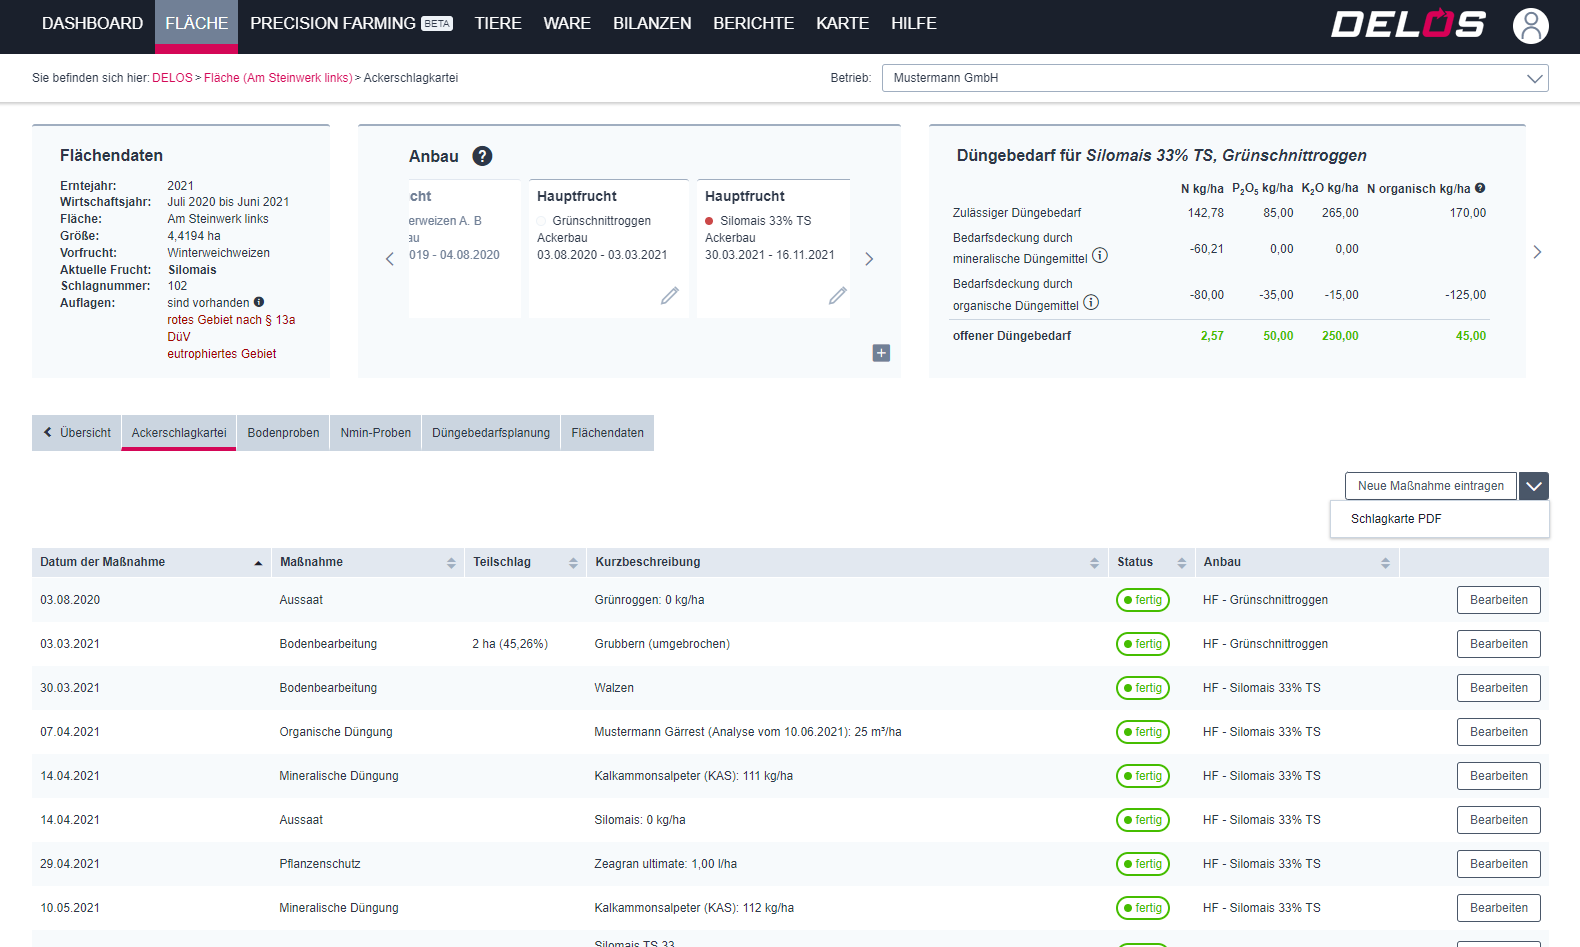
Task: Go back to the Übersicht tab
Action: point(77,433)
